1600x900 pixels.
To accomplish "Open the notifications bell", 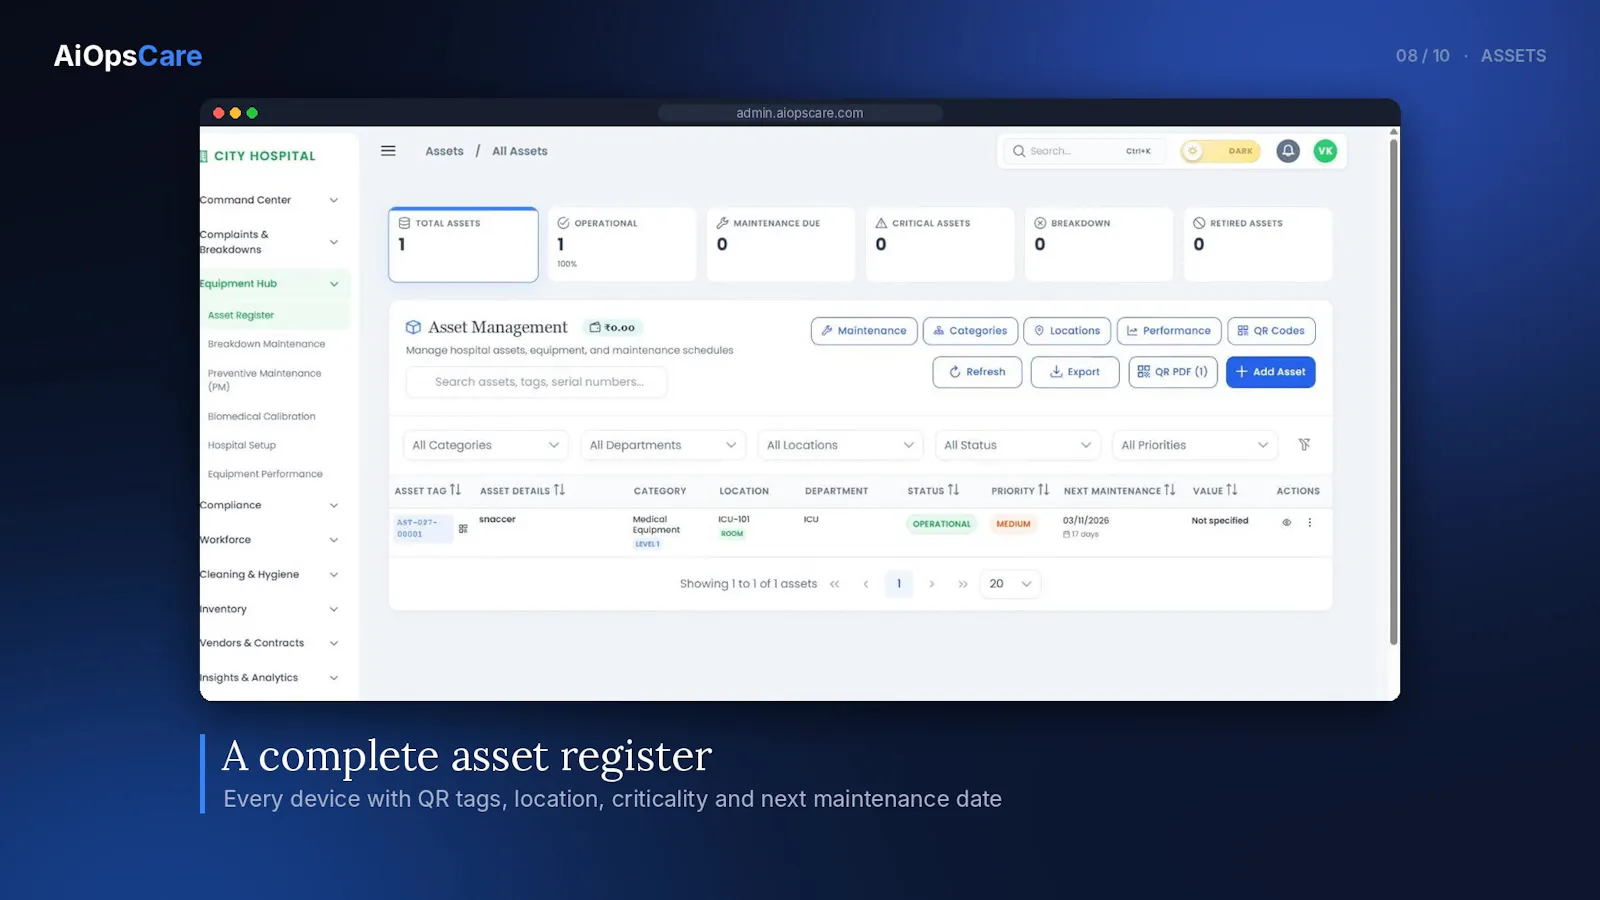I will point(1288,151).
